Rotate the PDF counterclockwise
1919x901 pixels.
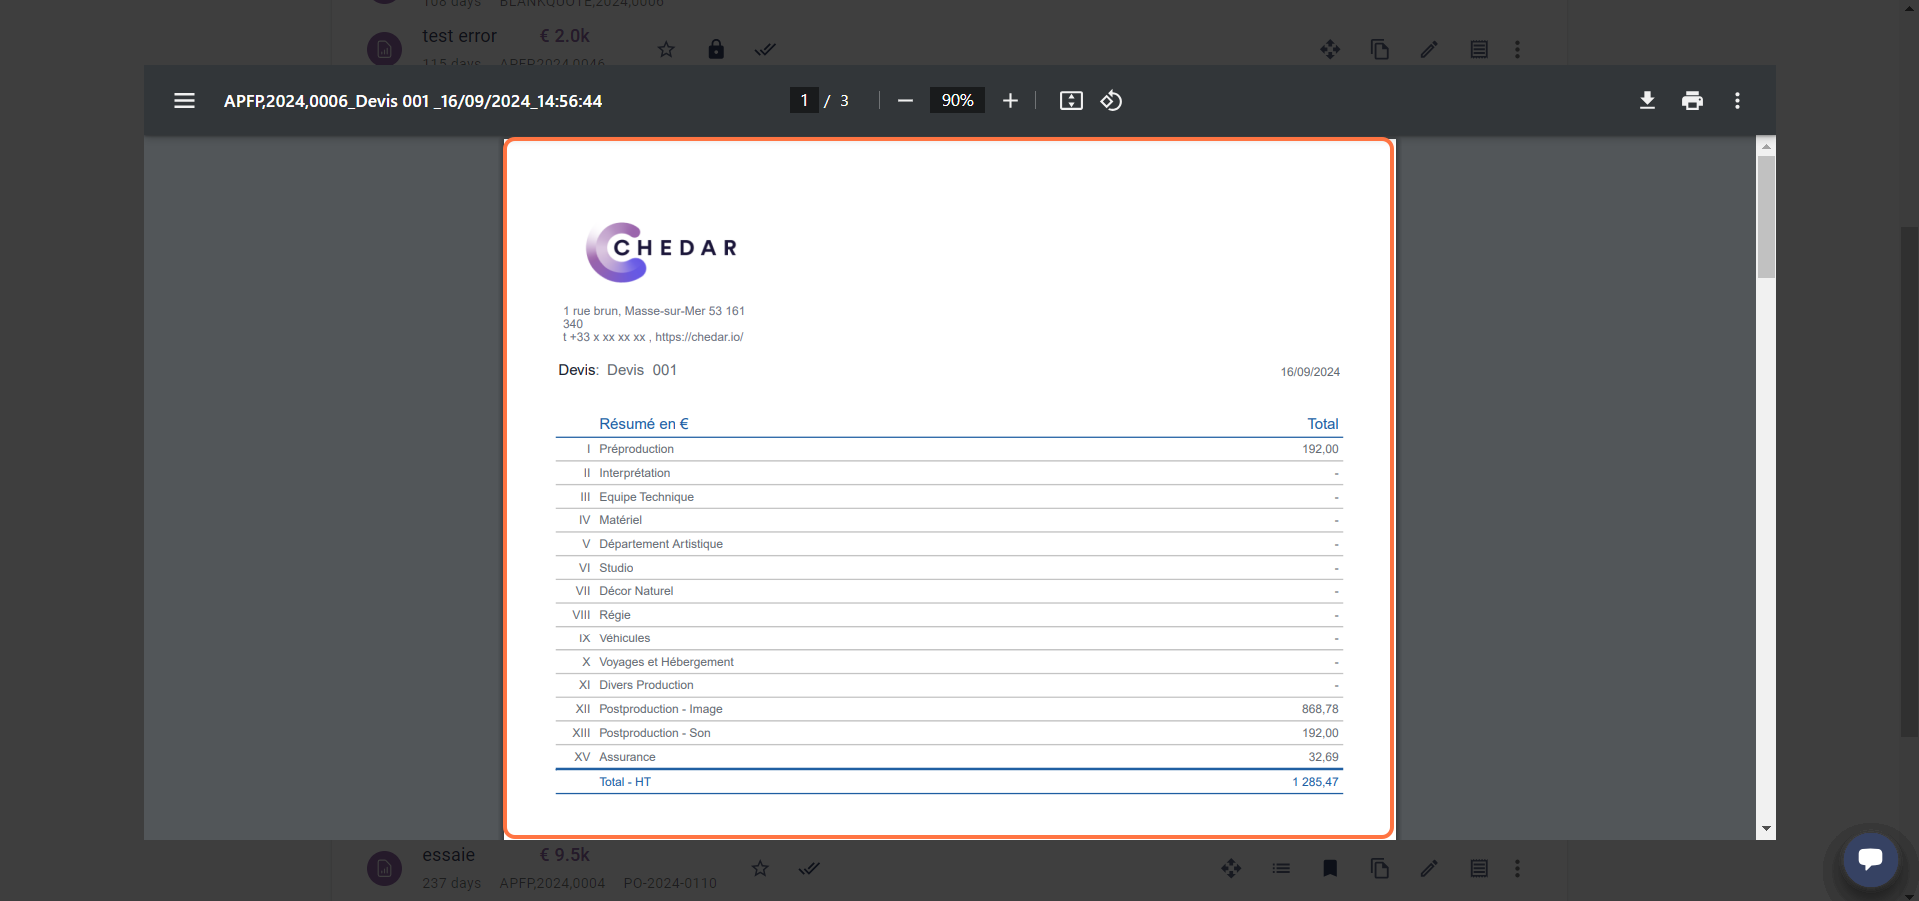point(1111,101)
